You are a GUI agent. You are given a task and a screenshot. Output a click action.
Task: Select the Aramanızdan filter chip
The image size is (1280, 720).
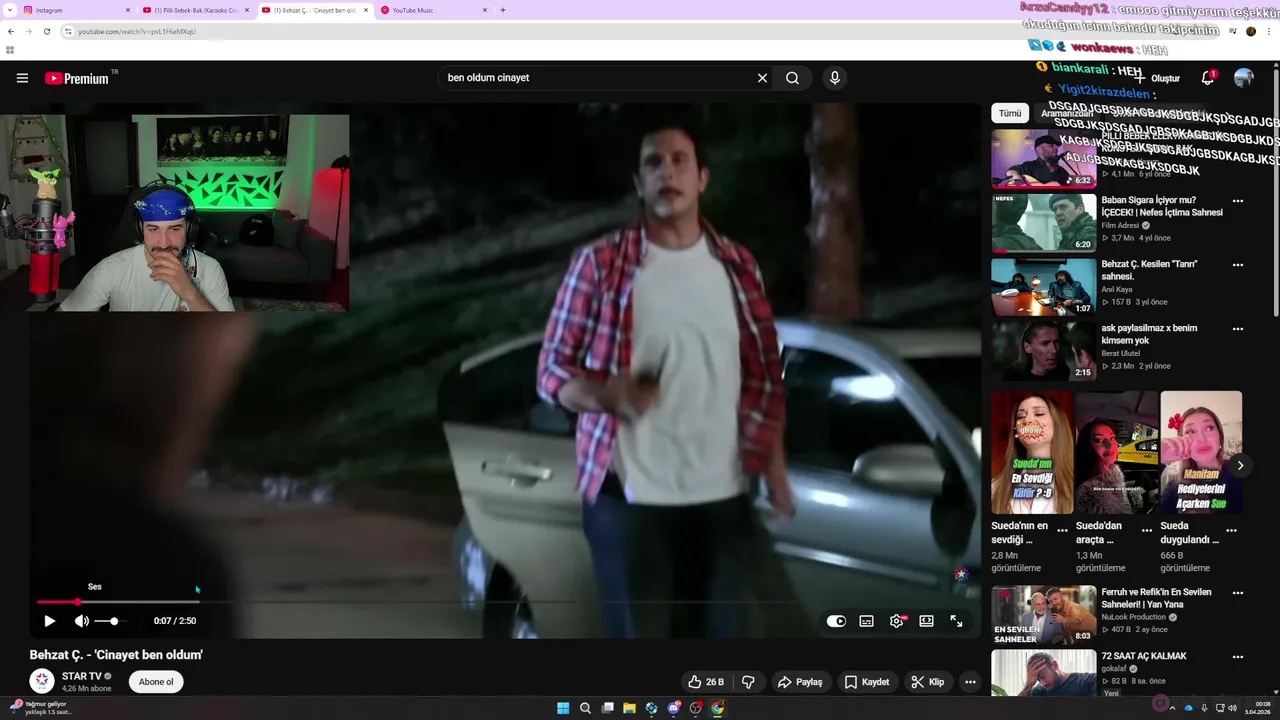1067,113
